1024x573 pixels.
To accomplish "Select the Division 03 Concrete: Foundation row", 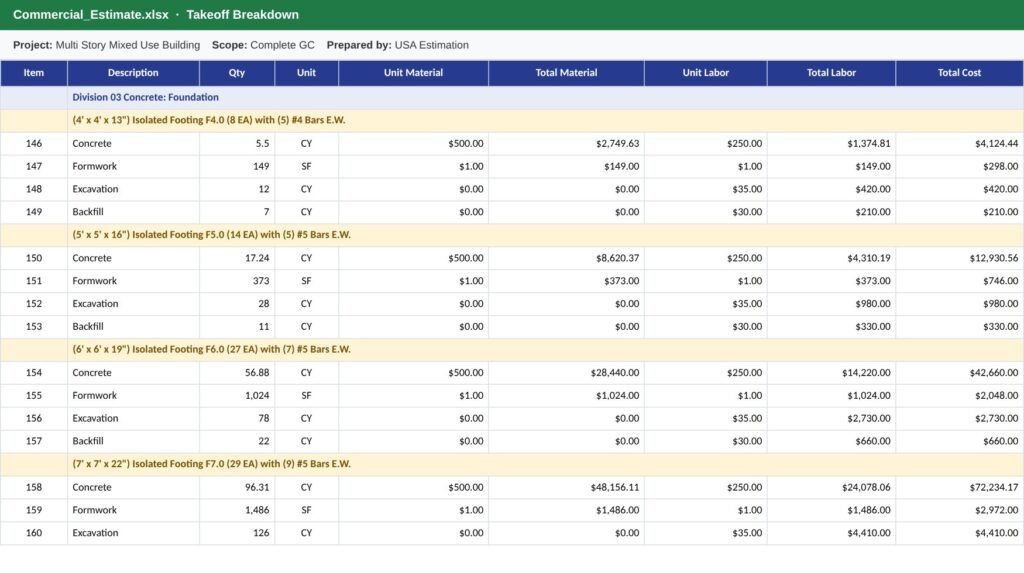I will 512,97.
